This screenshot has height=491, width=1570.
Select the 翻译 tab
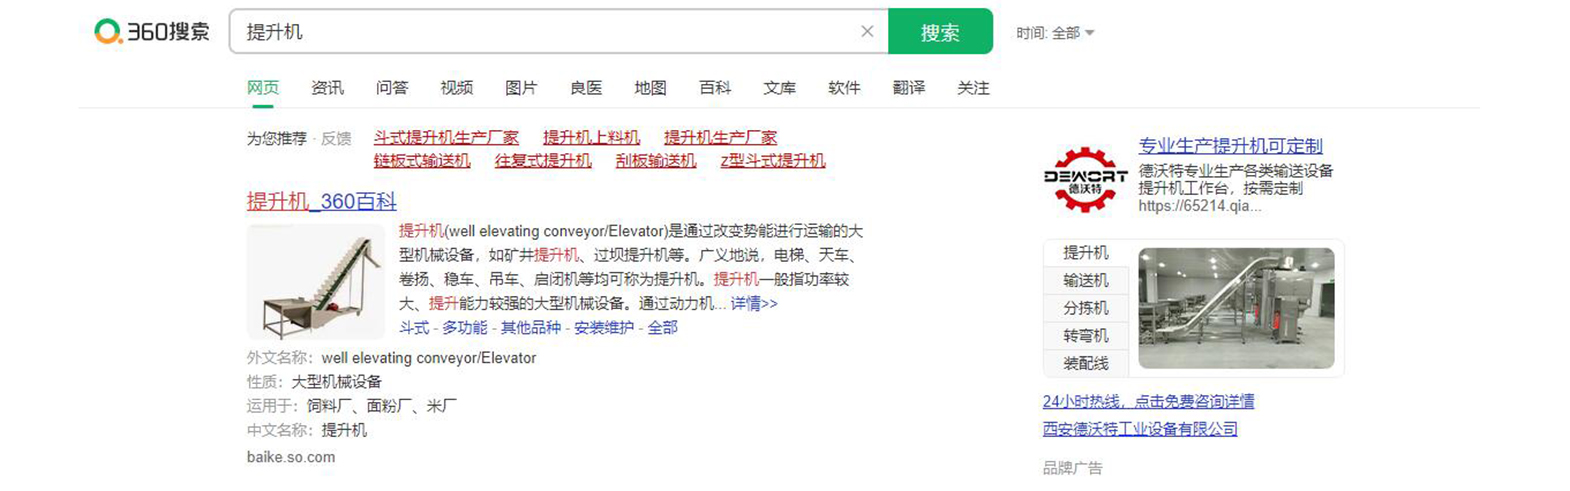(908, 88)
